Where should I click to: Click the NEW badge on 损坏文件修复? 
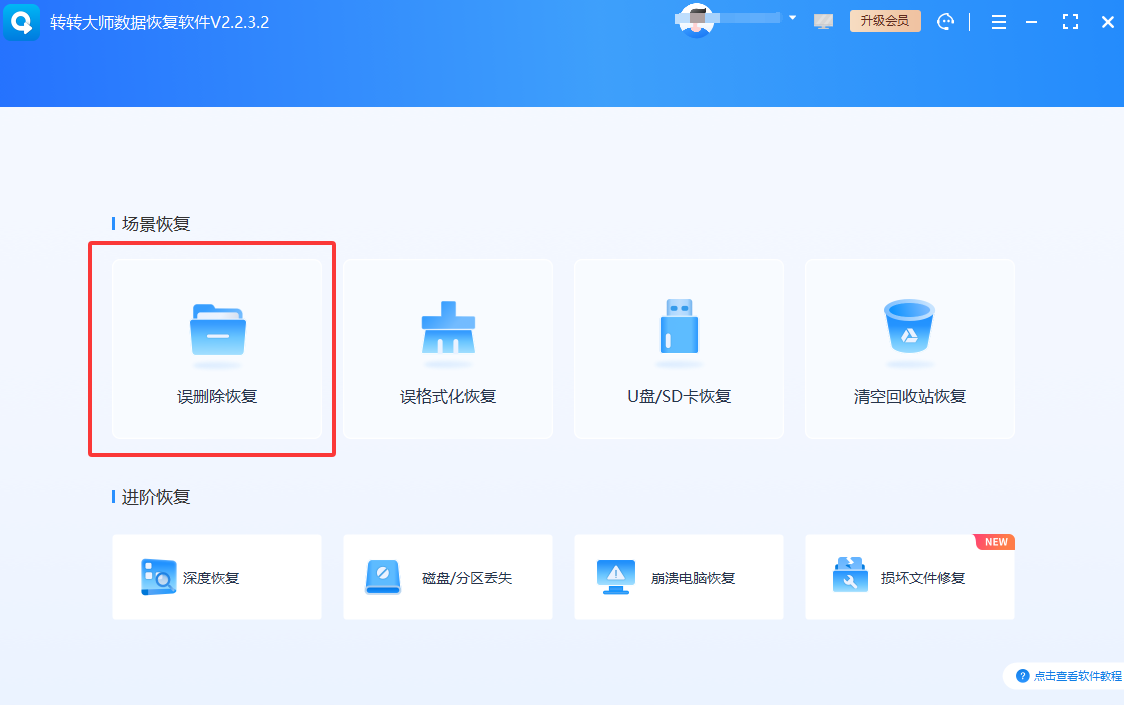995,542
